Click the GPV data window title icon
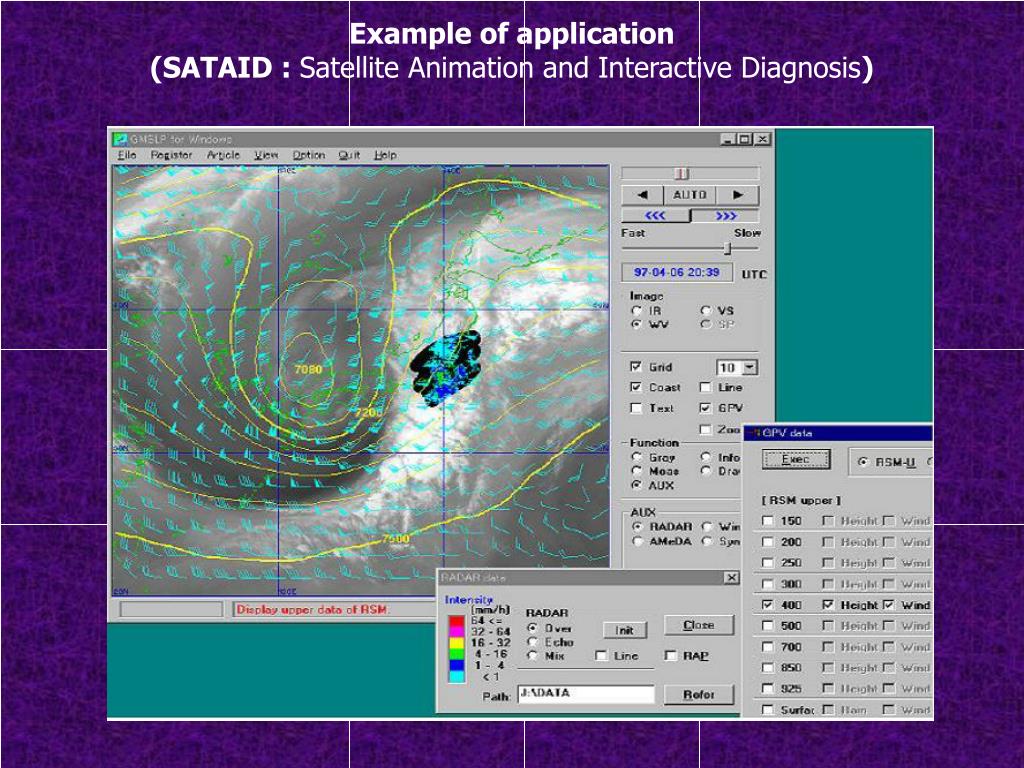The height and width of the screenshot is (768, 1024). pos(753,433)
